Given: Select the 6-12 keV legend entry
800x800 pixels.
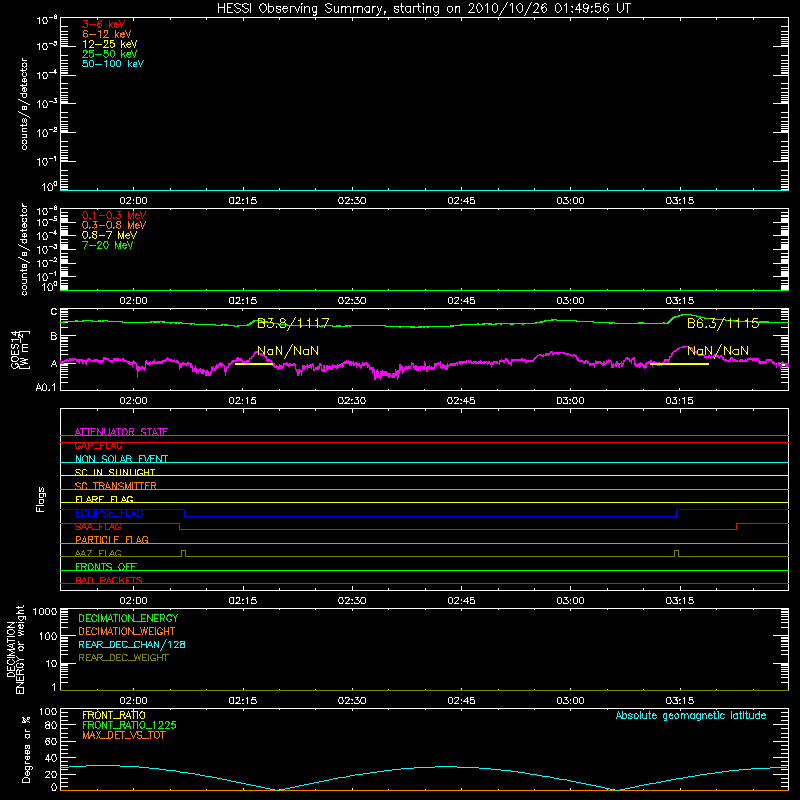Looking at the screenshot, I should pyautogui.click(x=106, y=34).
